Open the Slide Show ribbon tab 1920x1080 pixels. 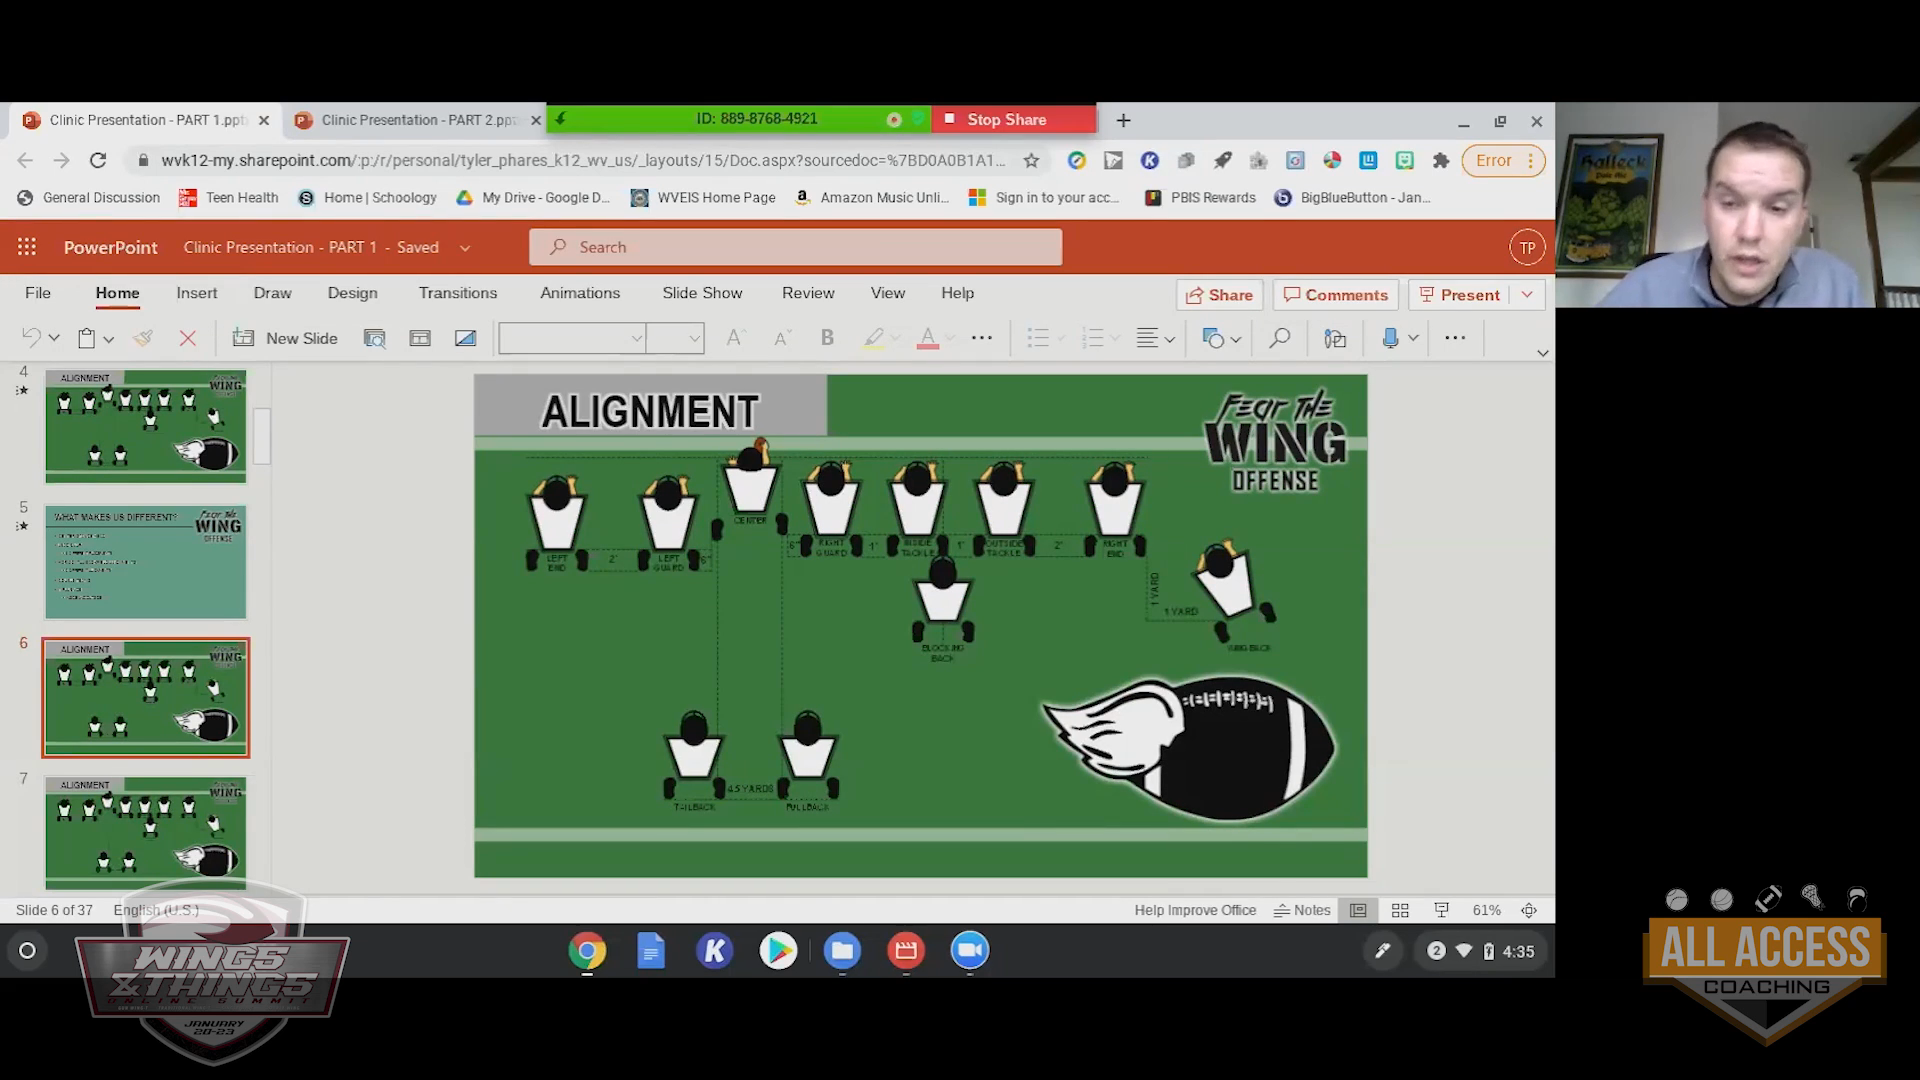(x=702, y=293)
